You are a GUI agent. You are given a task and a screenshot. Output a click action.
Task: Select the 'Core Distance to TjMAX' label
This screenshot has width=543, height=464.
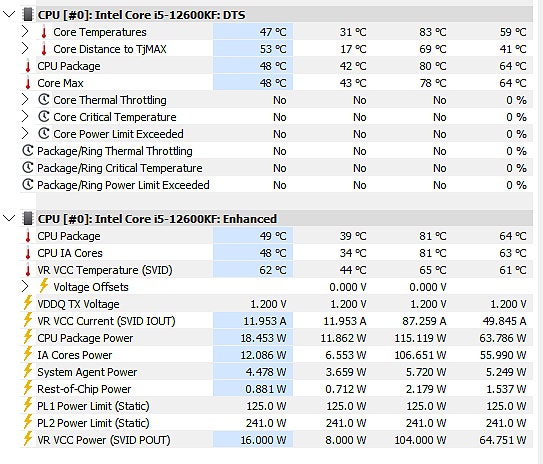[x=110, y=49]
